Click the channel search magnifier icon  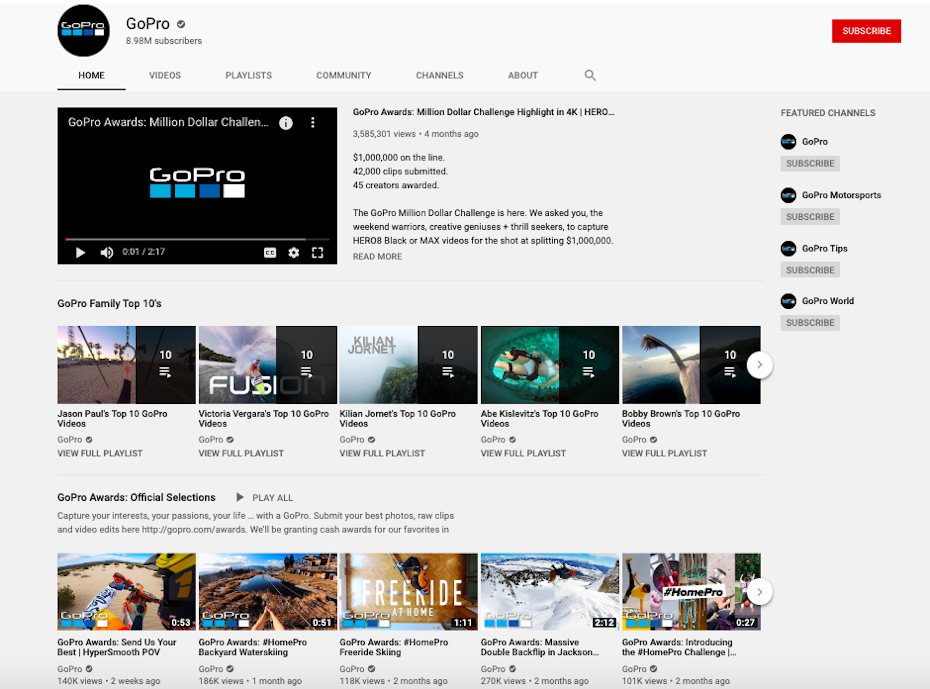click(590, 75)
